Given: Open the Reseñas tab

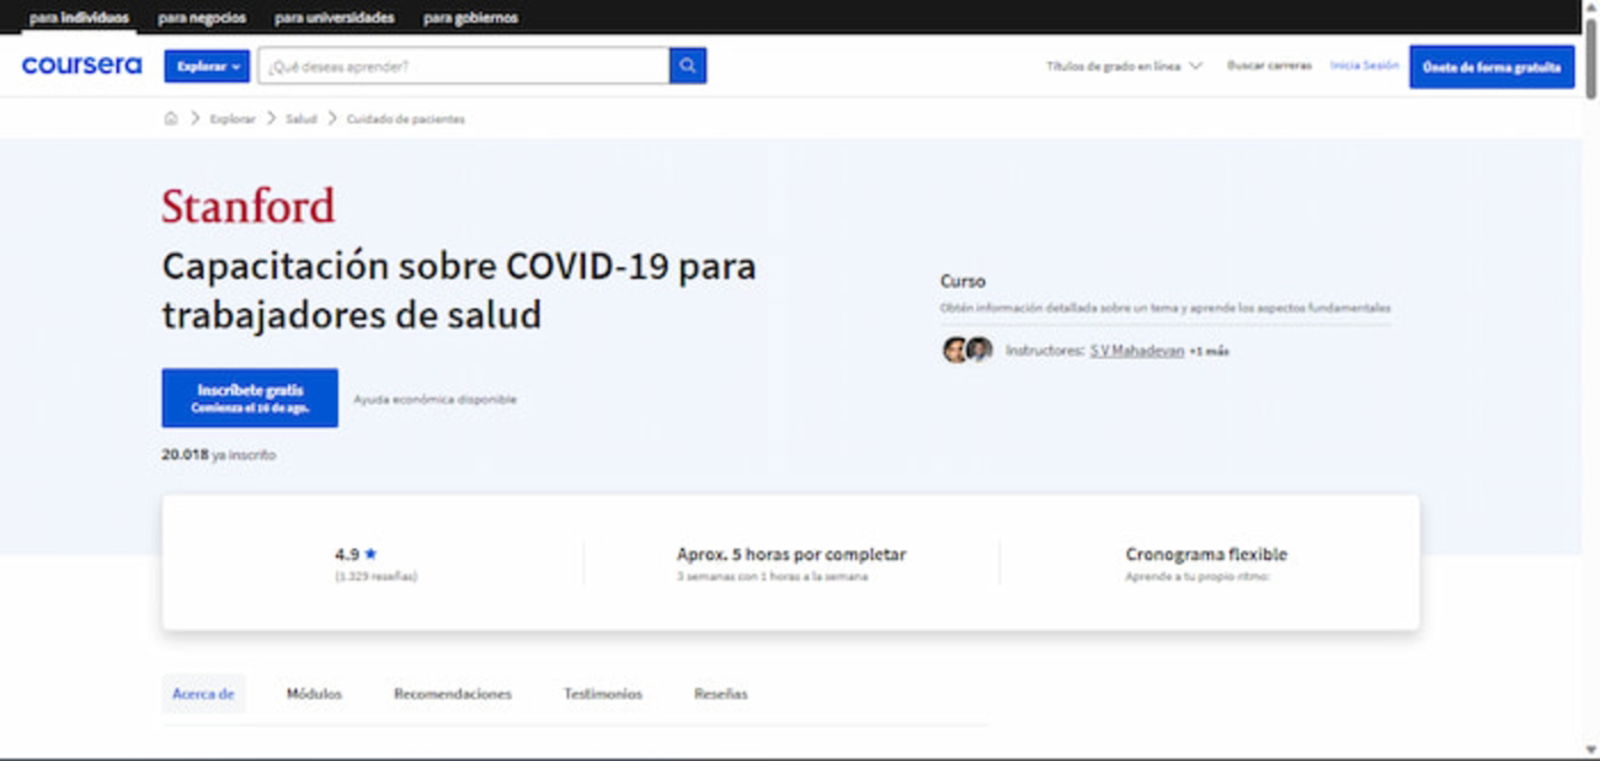Looking at the screenshot, I should point(721,693).
